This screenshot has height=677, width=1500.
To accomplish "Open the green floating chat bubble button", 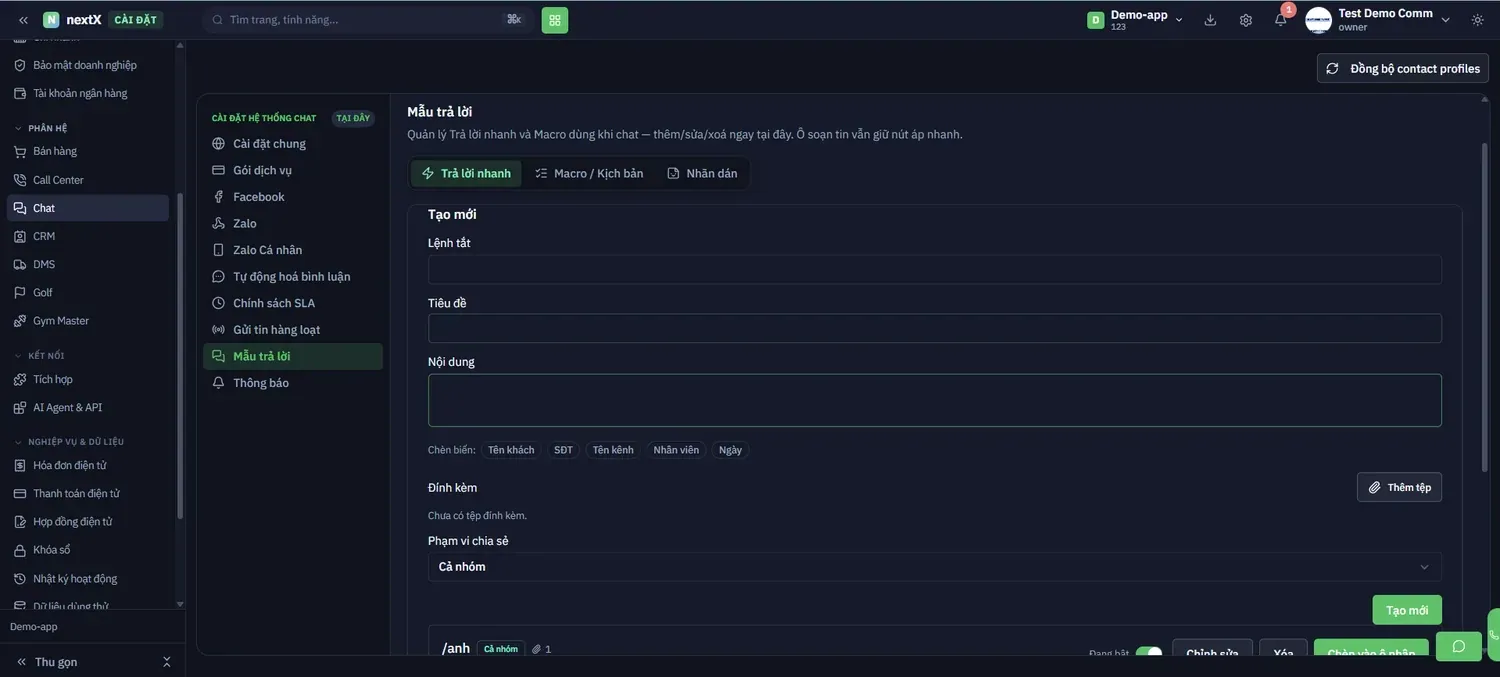I will [1459, 646].
